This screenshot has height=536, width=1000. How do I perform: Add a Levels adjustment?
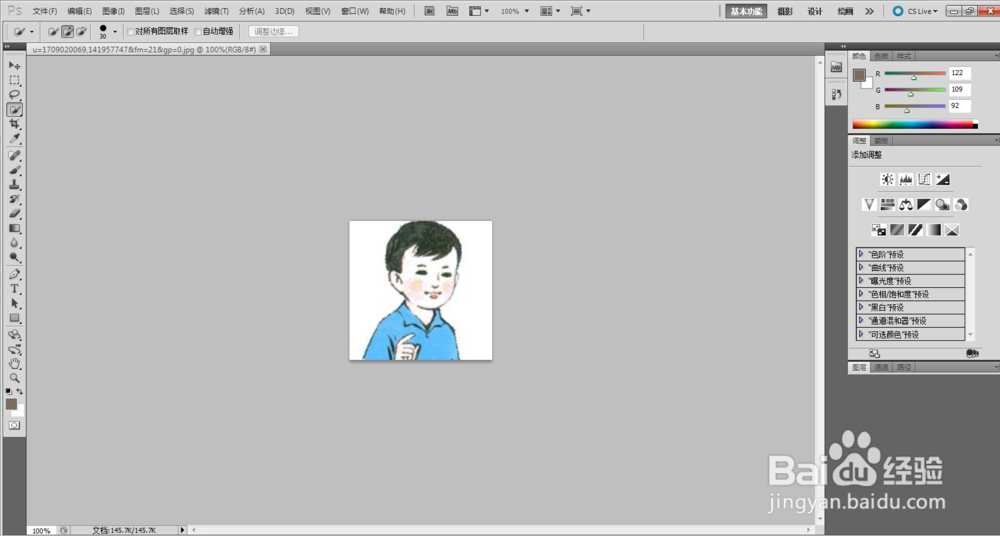[906, 179]
